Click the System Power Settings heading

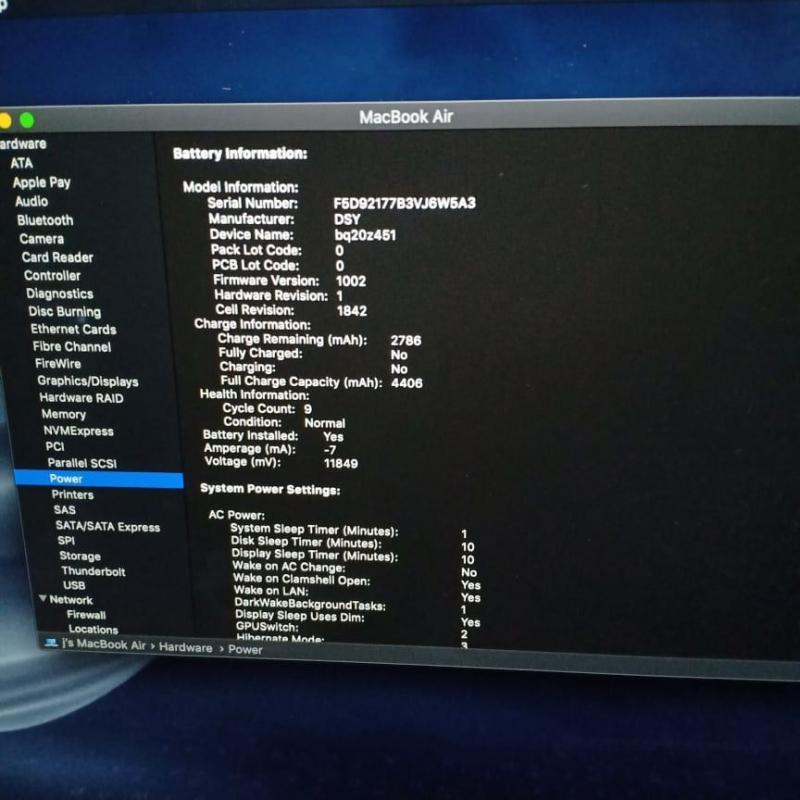click(x=270, y=489)
